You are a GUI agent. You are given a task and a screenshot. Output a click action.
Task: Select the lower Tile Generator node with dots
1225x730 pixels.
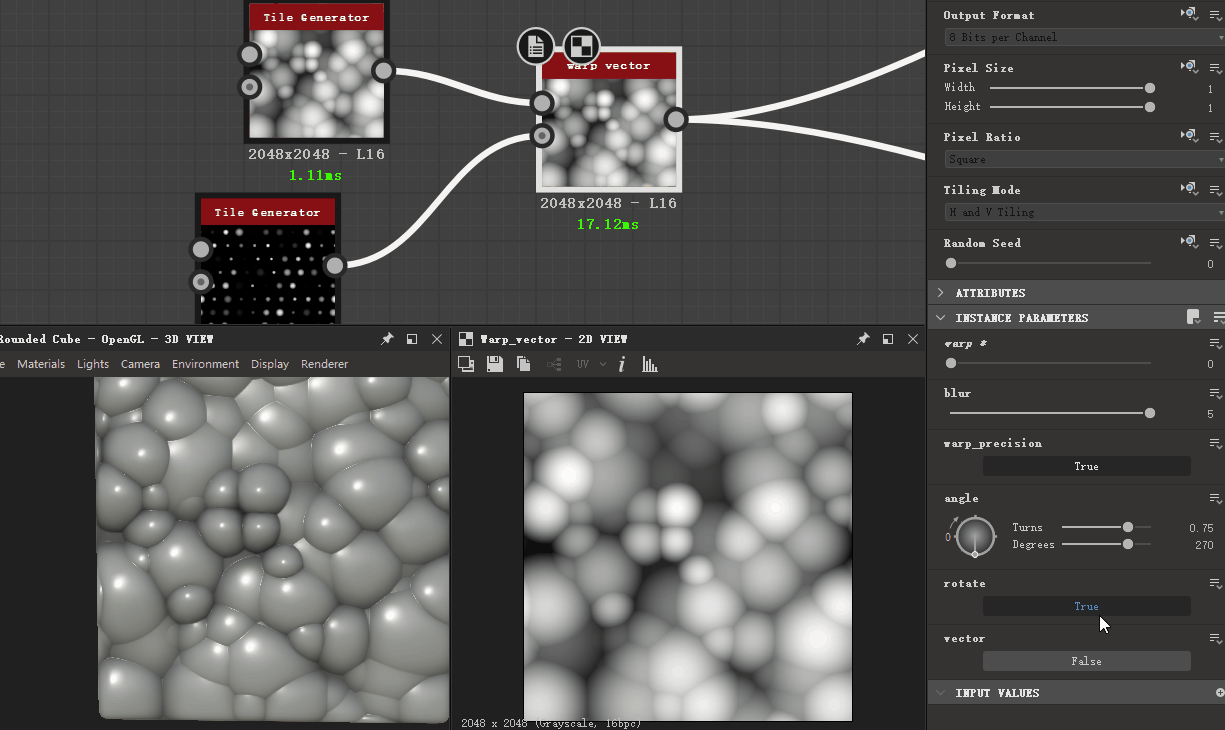(268, 273)
